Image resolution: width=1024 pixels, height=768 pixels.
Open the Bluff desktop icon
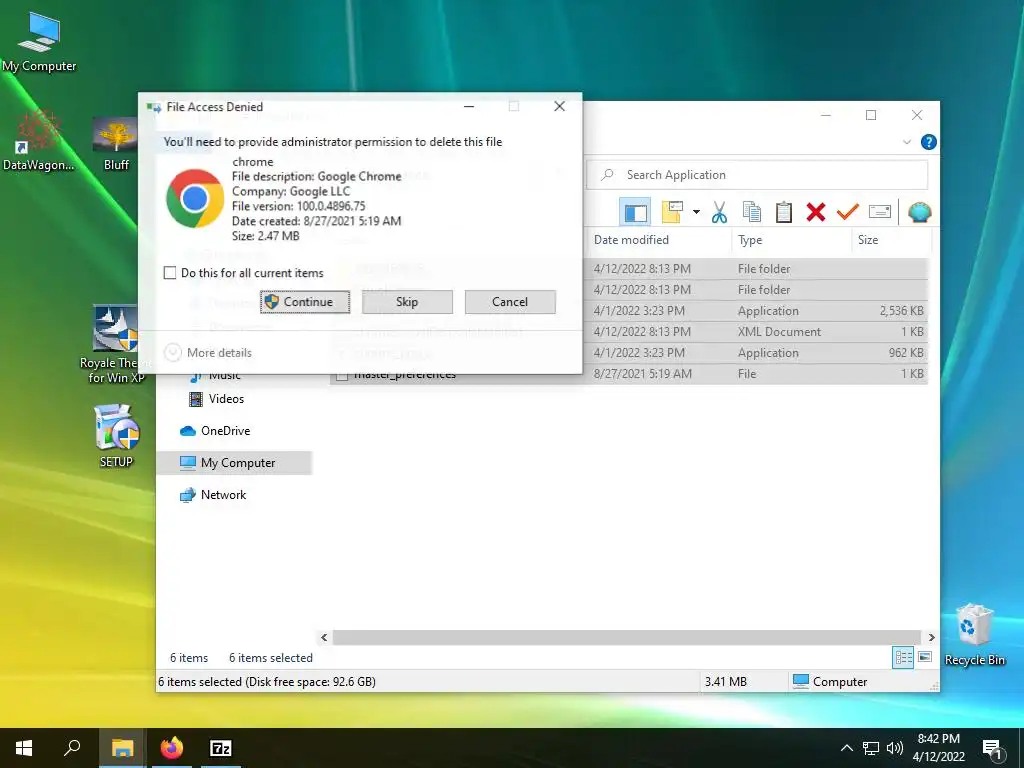pyautogui.click(x=116, y=144)
